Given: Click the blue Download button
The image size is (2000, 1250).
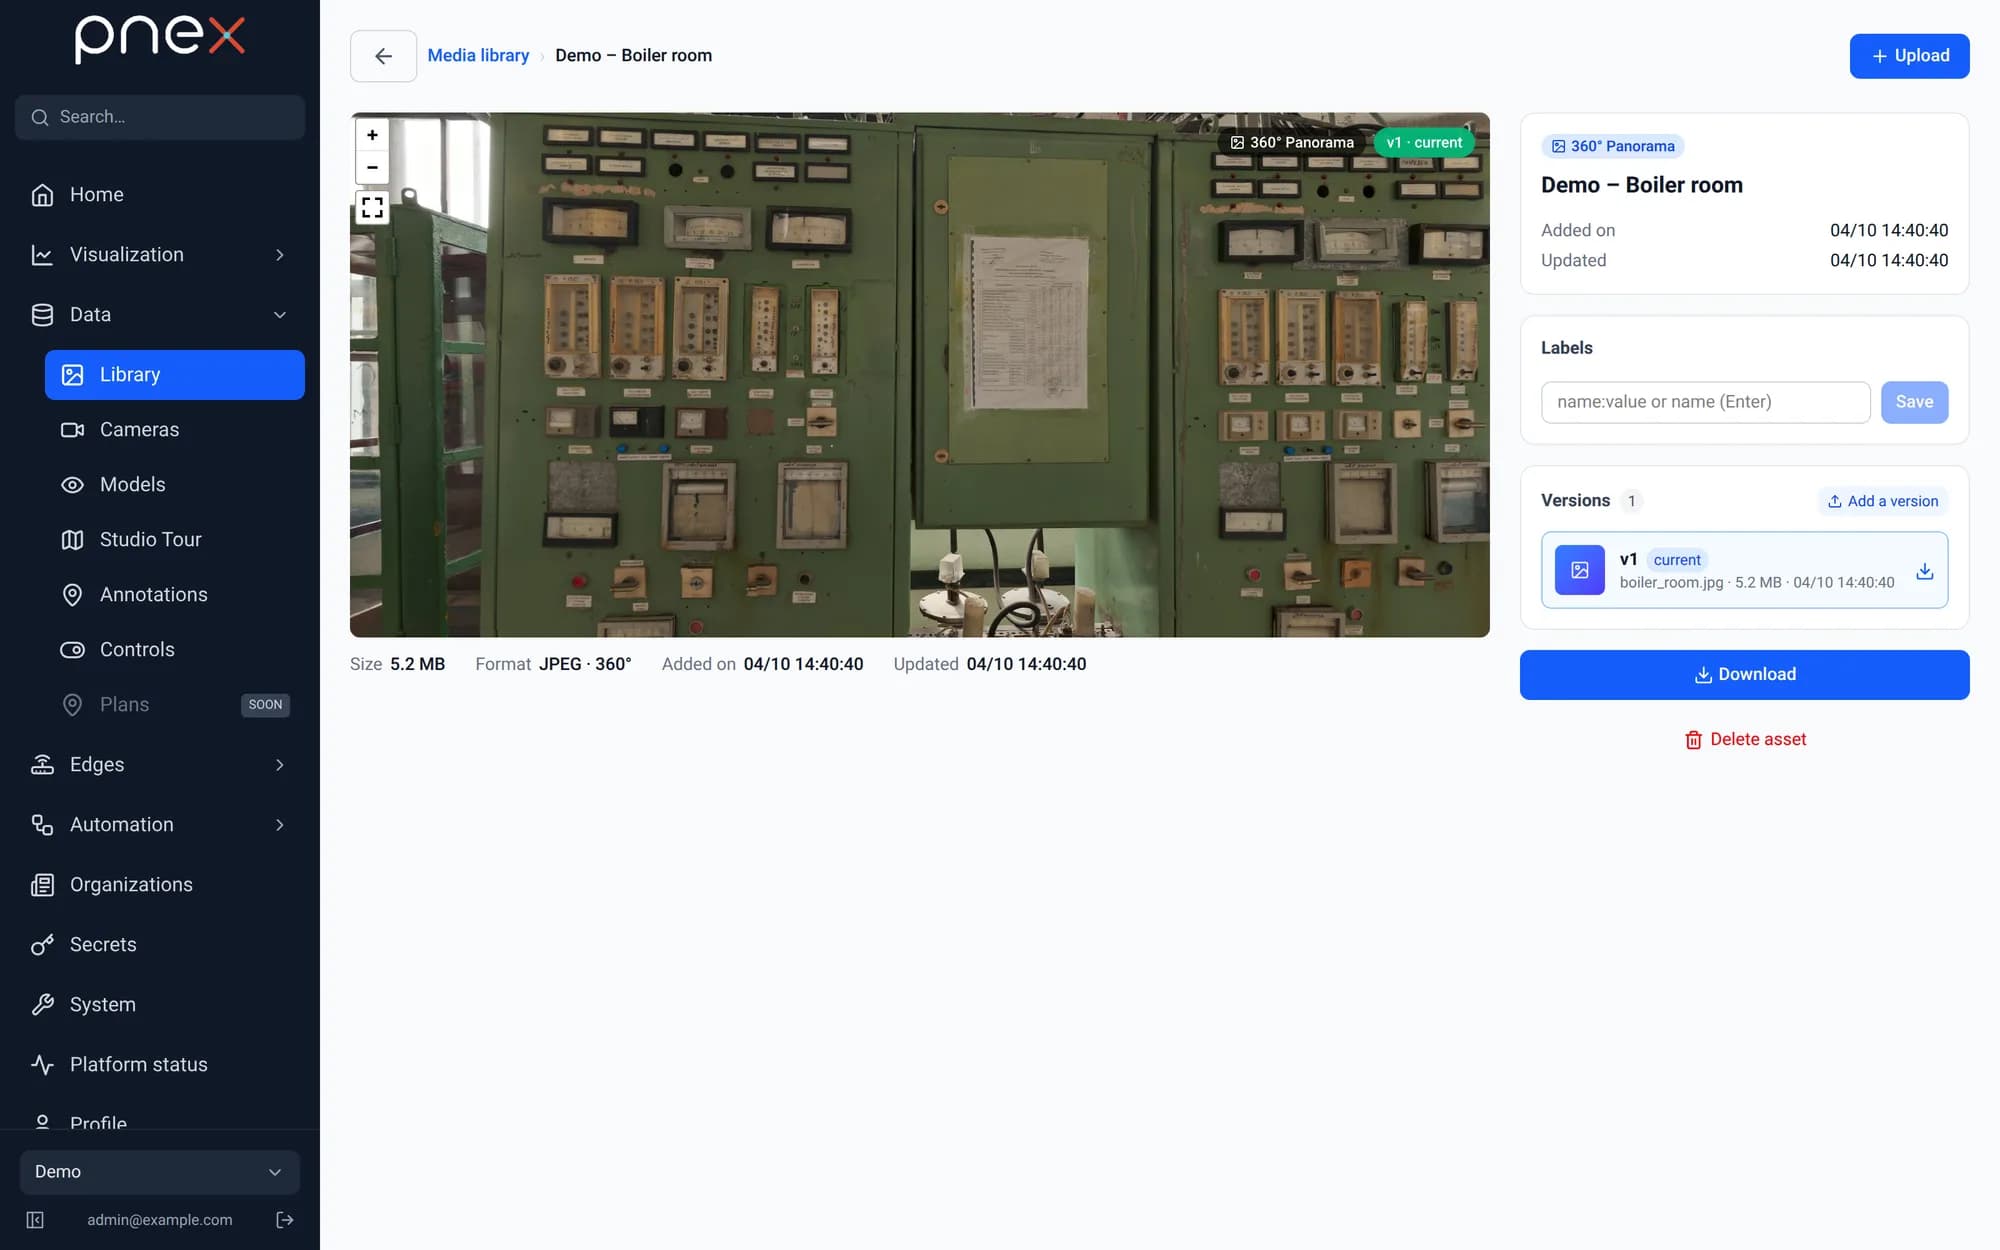Looking at the screenshot, I should 1744,675.
